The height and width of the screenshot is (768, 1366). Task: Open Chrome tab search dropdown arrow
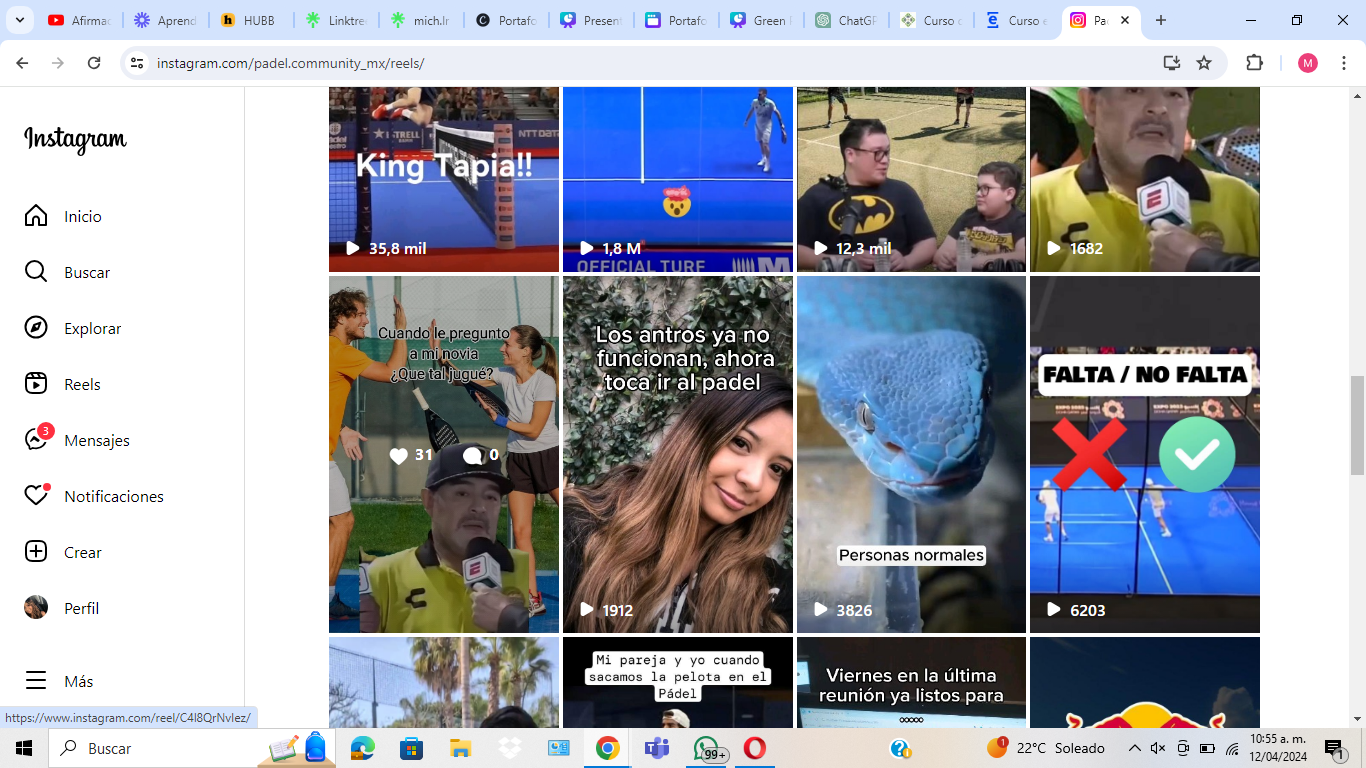click(x=19, y=20)
